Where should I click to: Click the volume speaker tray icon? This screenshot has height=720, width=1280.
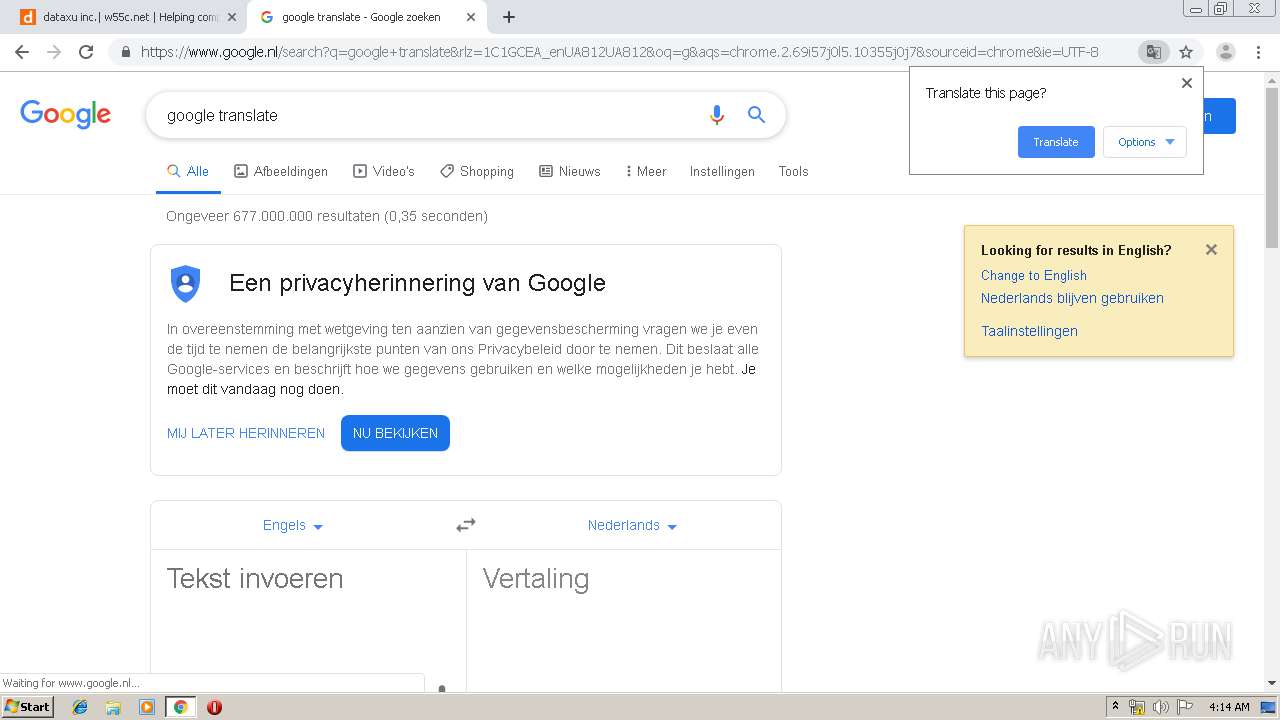[1161, 707]
